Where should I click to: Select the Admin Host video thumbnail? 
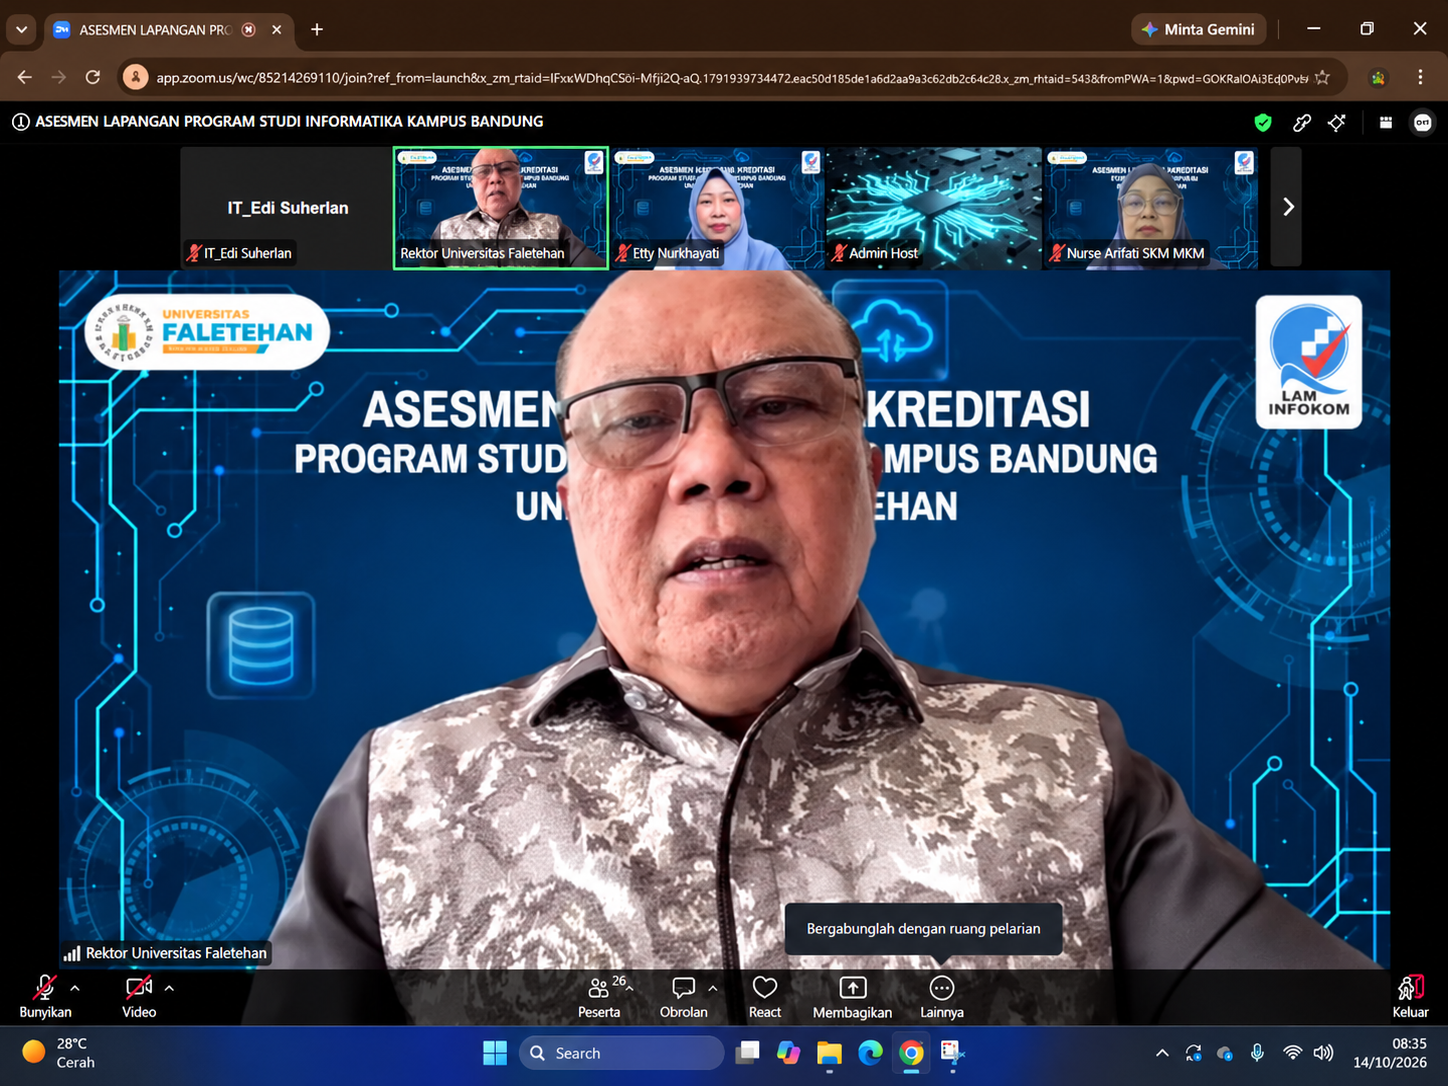click(934, 208)
